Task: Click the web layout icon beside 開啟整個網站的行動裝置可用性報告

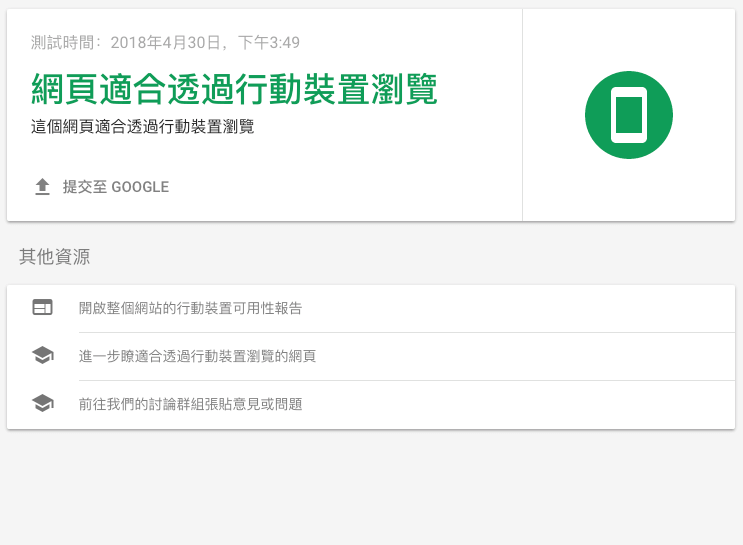Action: [x=43, y=308]
